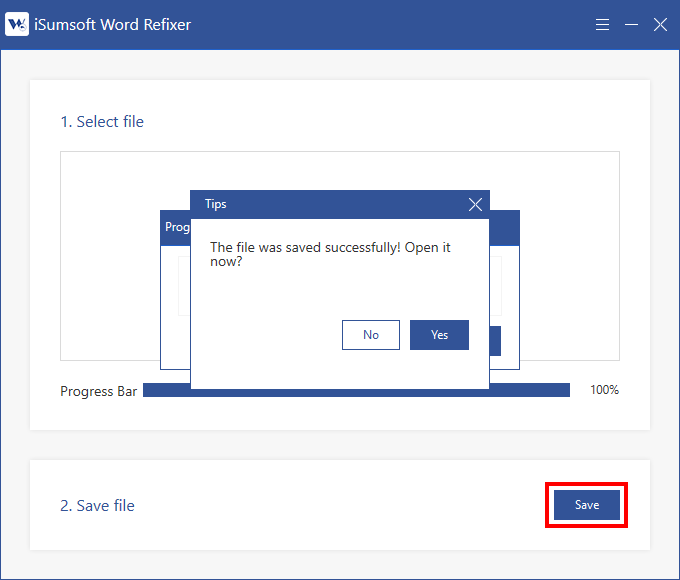Viewport: 680px width, 580px height.
Task: Close the iSumsoft Word Refixer window
Action: [x=660, y=24]
